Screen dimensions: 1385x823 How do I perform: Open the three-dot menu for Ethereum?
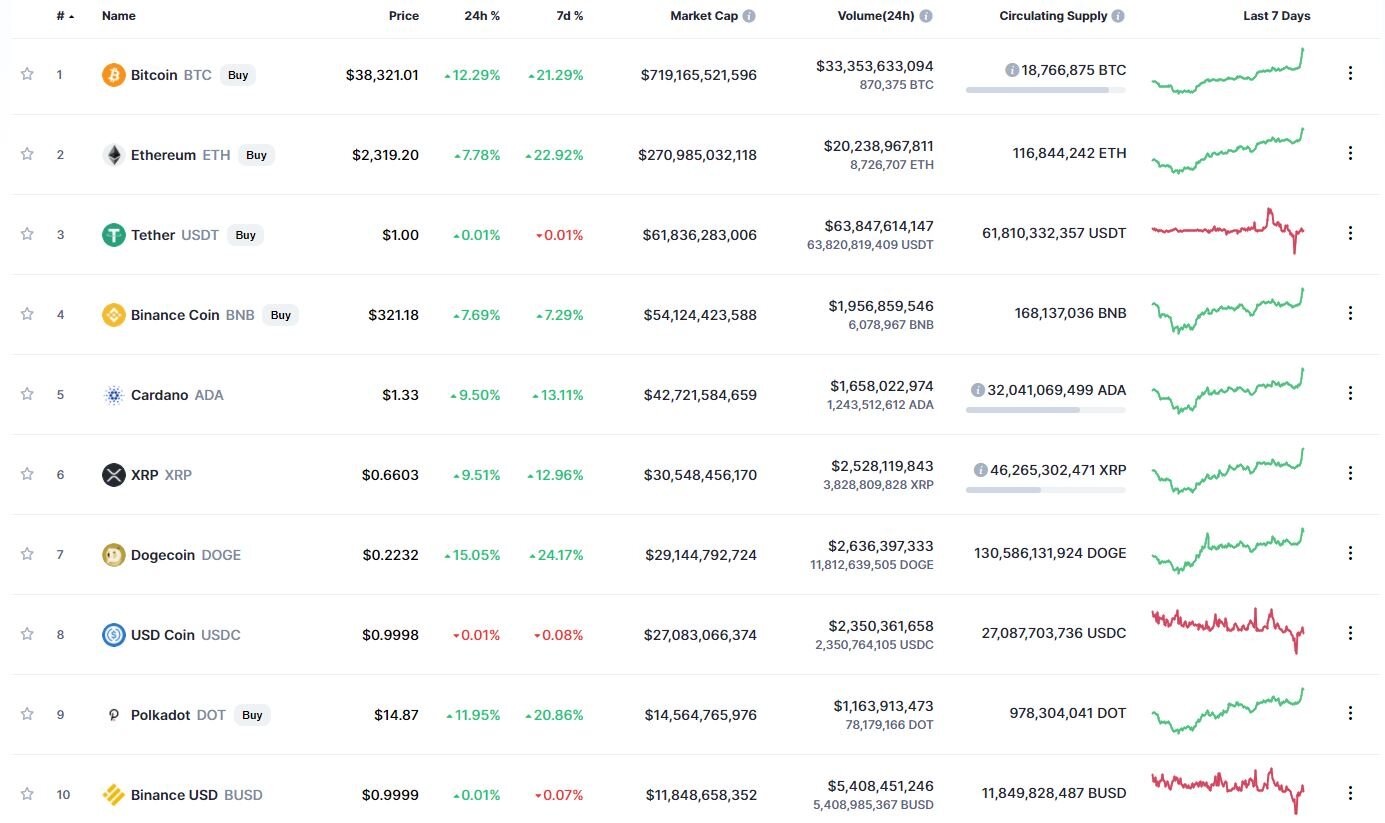point(1350,153)
